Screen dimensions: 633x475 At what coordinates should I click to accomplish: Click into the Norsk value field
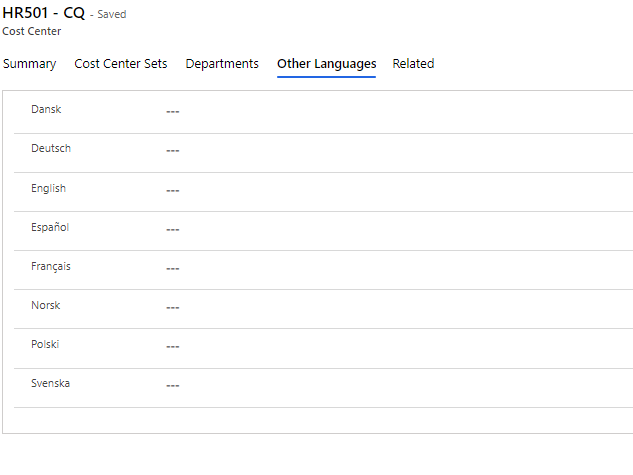390,307
